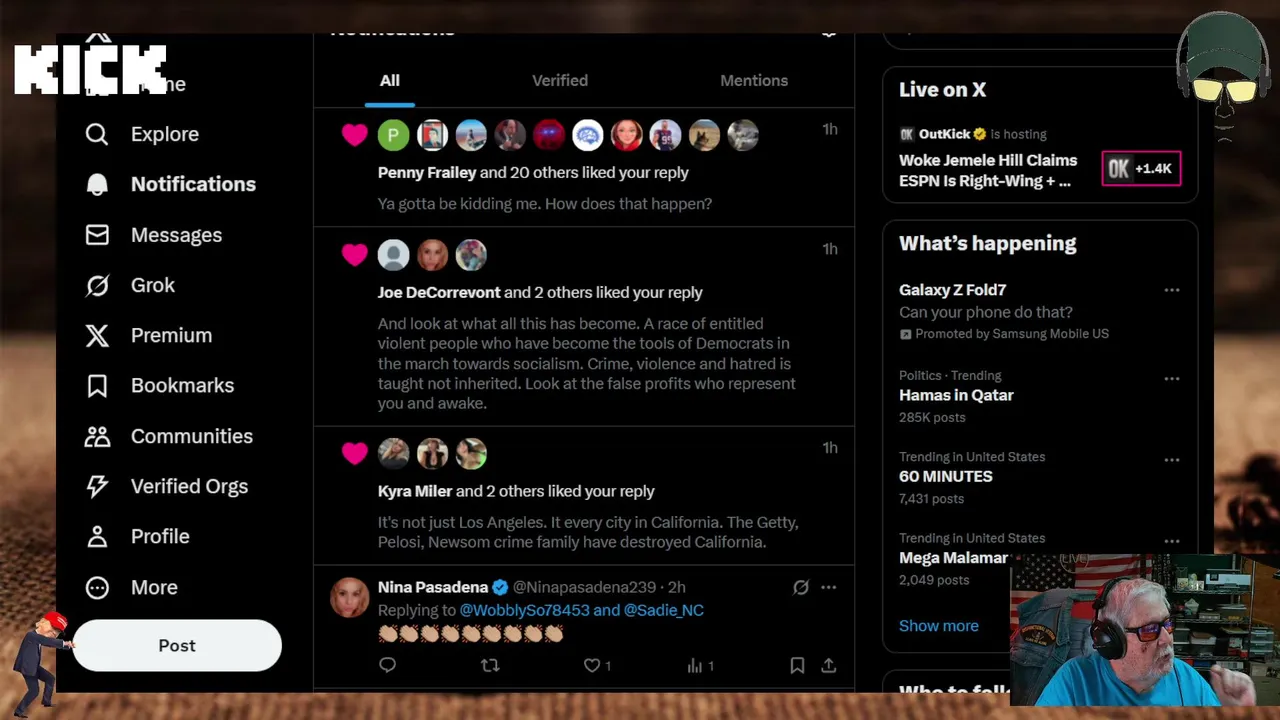Switch to the All notifications tab
Image resolution: width=1280 pixels, height=720 pixels.
389,80
